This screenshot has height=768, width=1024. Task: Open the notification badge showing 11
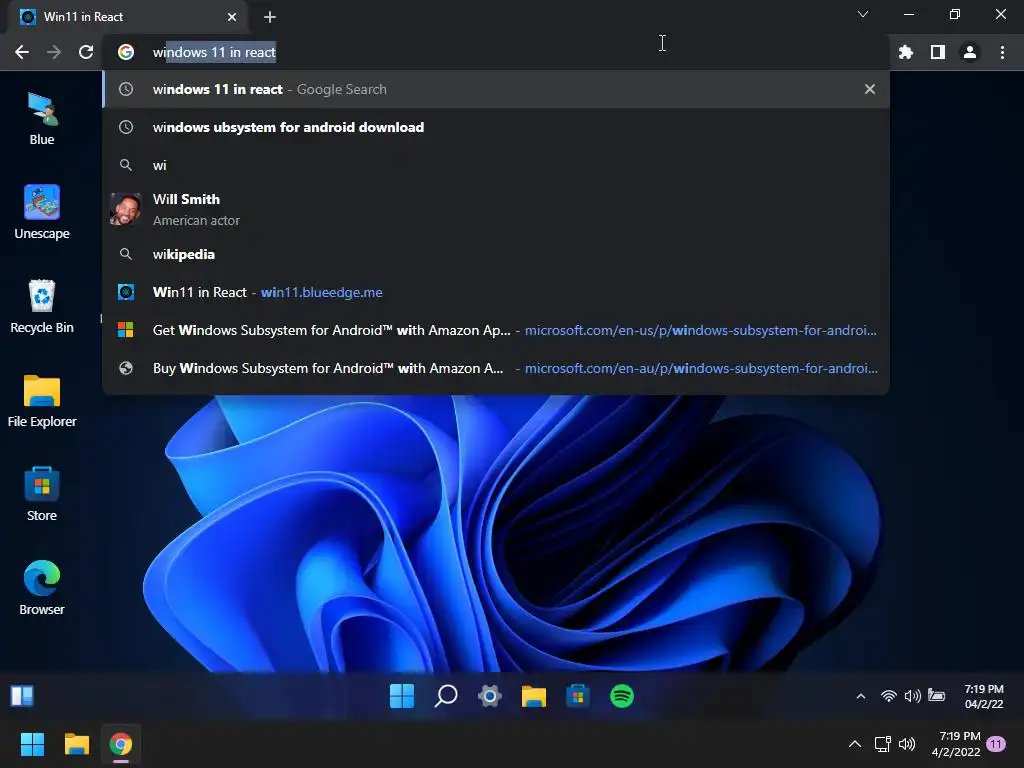pyautogui.click(x=996, y=744)
